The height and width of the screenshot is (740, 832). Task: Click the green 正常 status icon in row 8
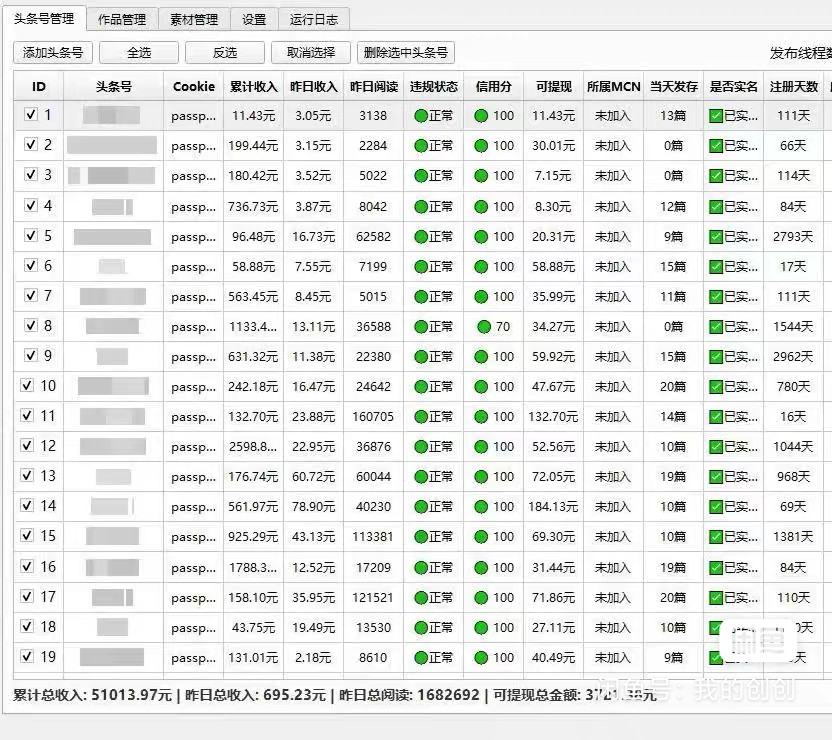421,327
